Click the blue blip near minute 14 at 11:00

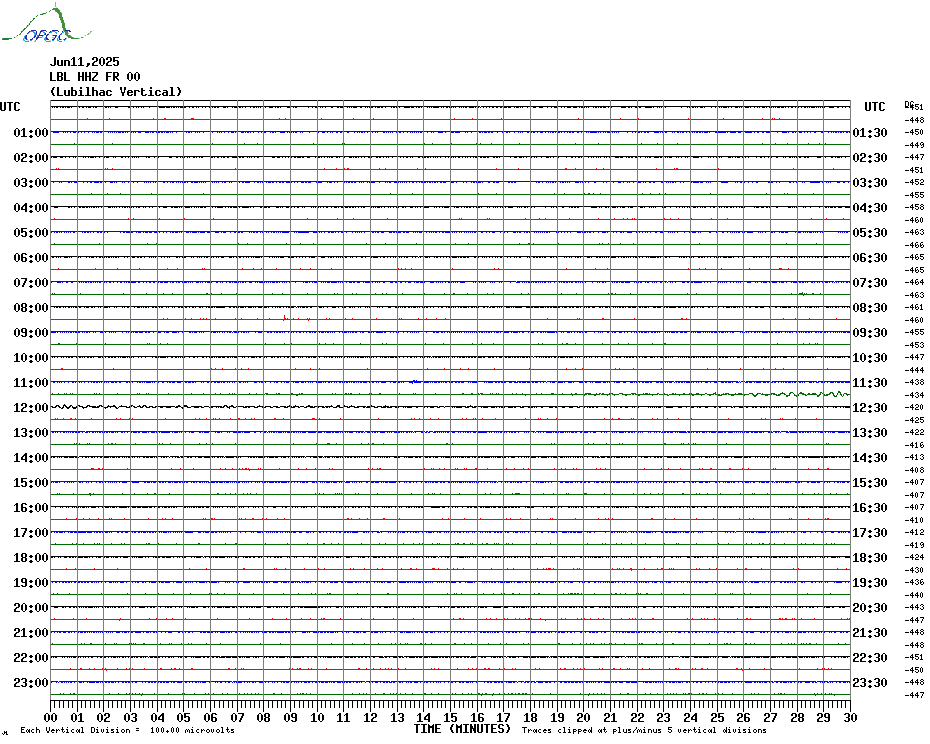(415, 381)
